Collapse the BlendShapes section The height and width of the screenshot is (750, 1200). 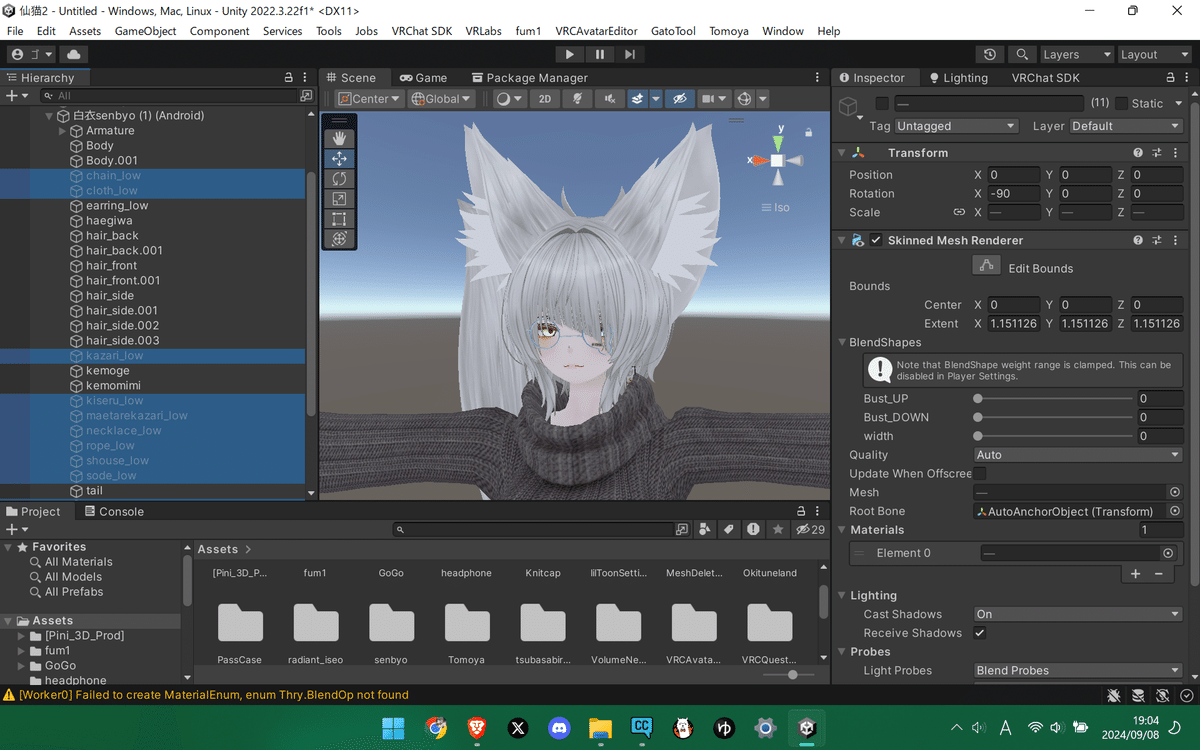coord(842,342)
